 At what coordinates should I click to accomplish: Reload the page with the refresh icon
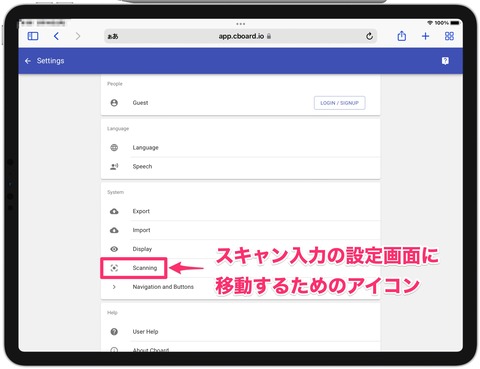click(x=369, y=36)
